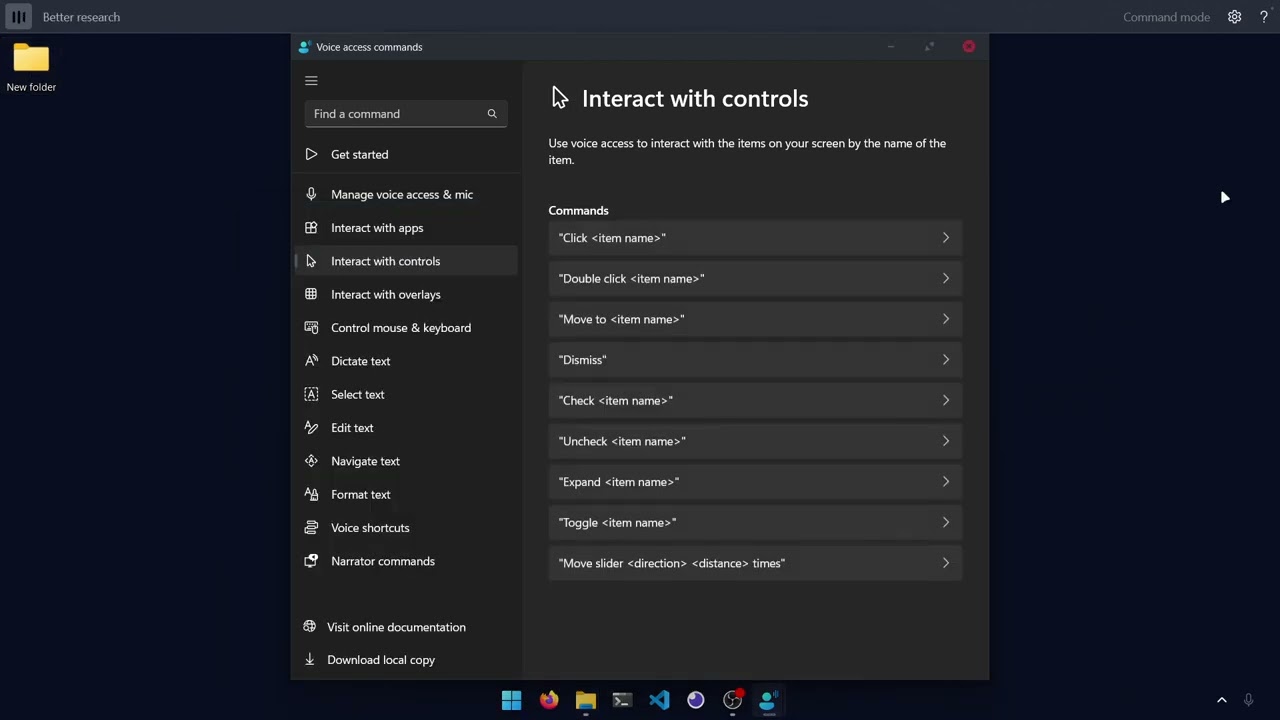Viewport: 1280px width, 720px height.
Task: Open voice access settings gear
Action: (1235, 17)
